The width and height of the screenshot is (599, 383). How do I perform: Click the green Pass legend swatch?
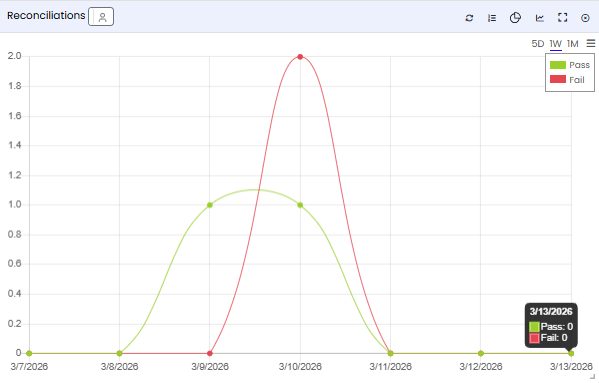click(x=558, y=65)
